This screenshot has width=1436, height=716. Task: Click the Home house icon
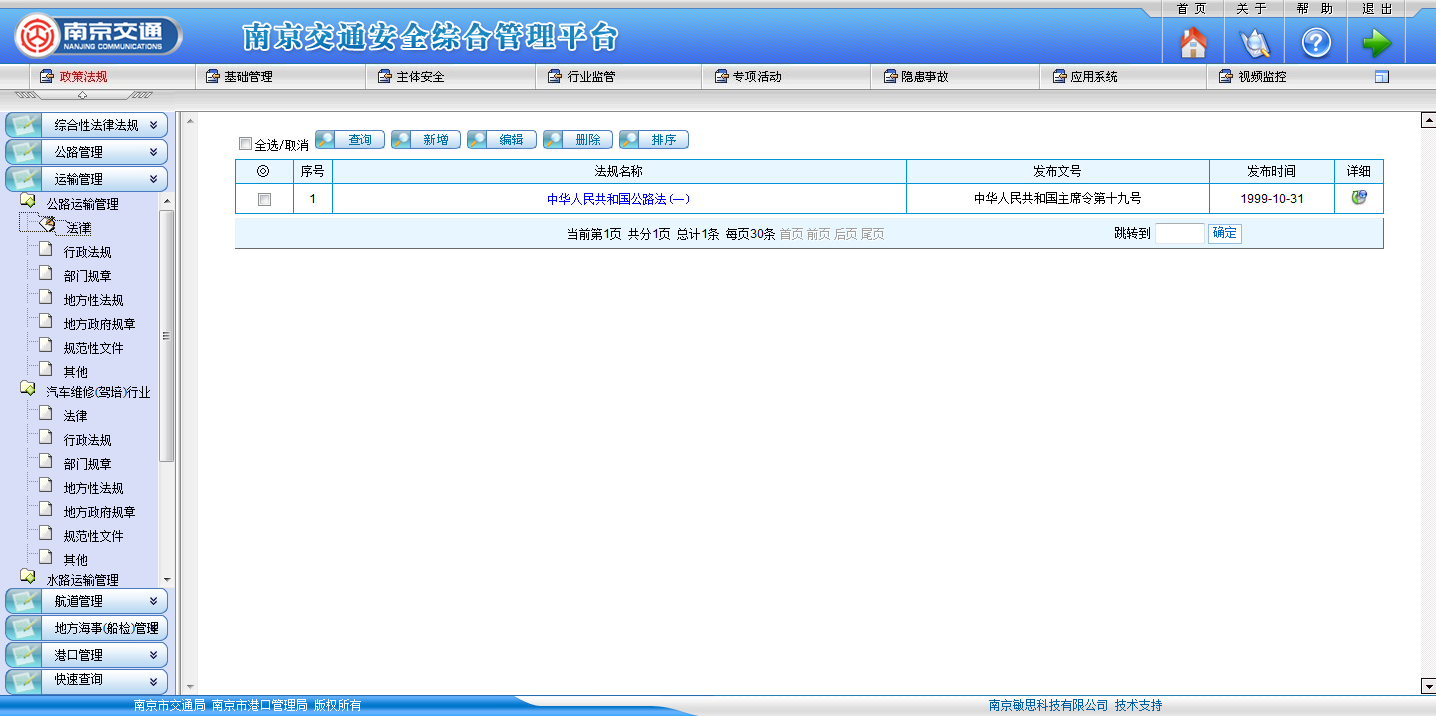click(1193, 43)
